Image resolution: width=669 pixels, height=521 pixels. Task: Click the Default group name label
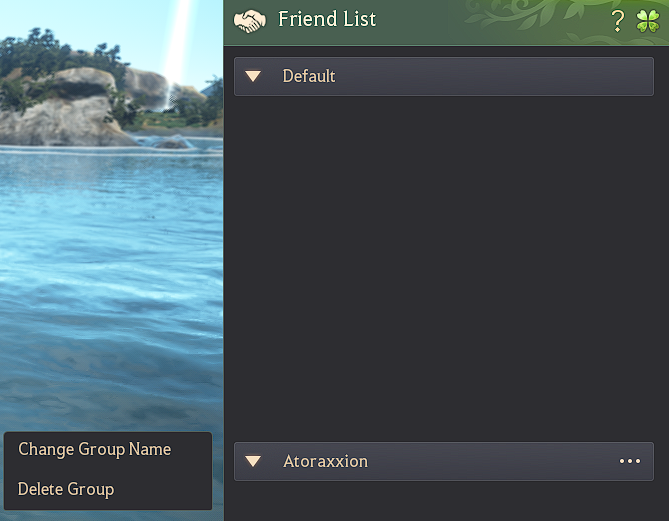309,76
